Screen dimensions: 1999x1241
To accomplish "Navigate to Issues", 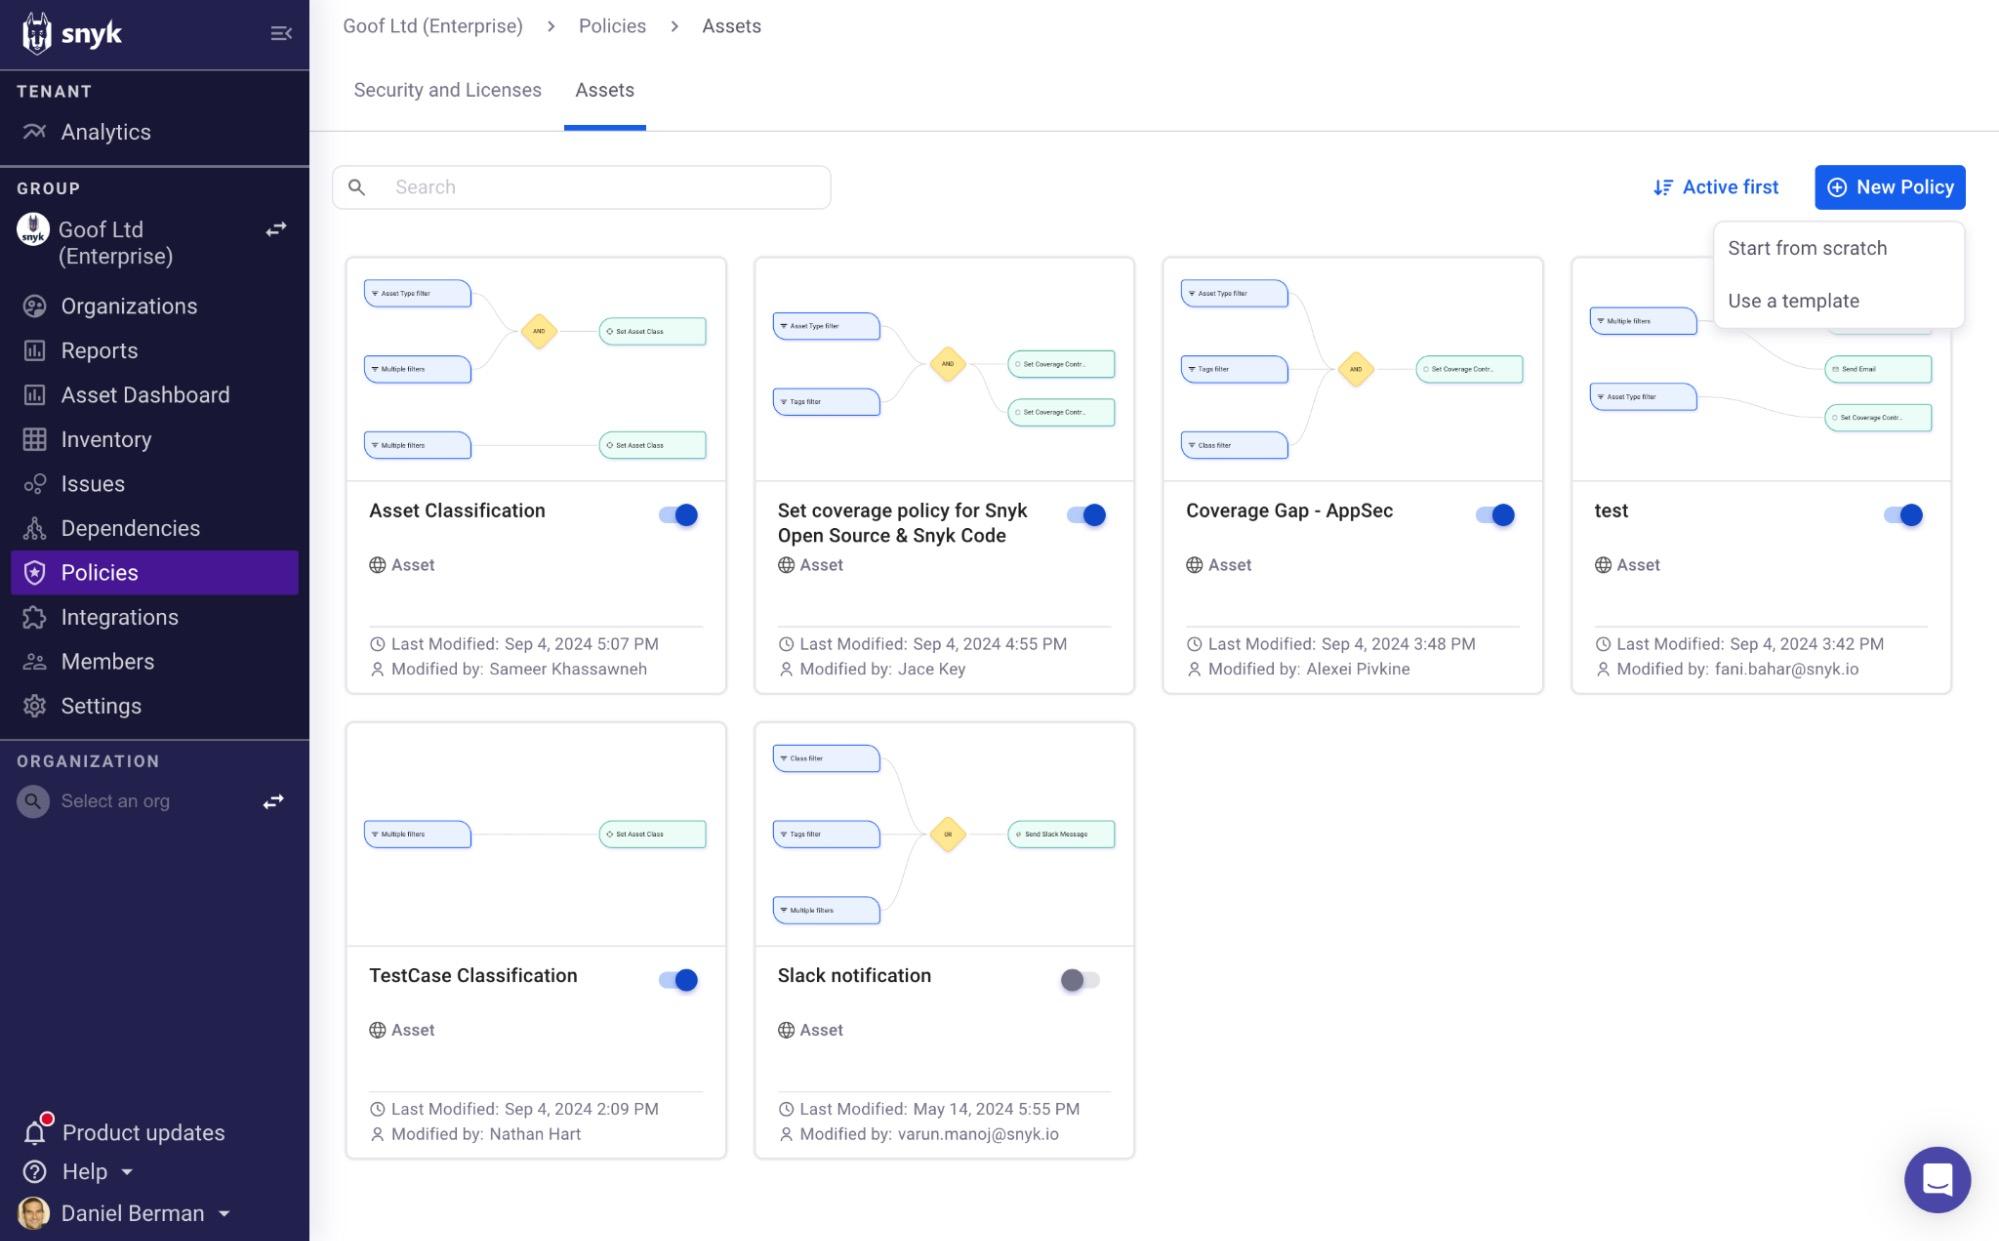I will [x=93, y=484].
